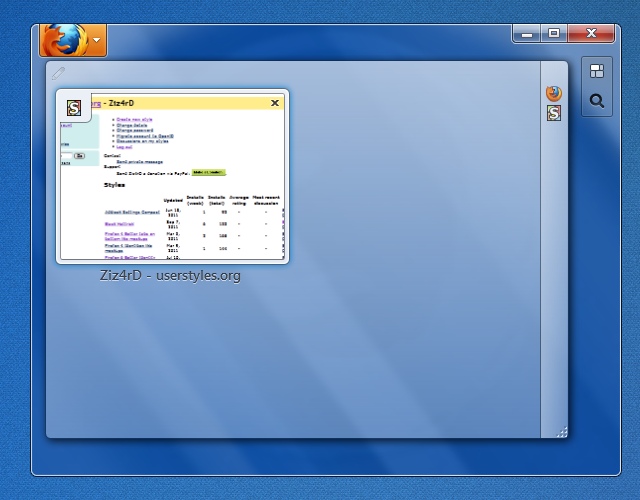Expand the Firefox button dropdown arrow
Image resolution: width=640 pixels, height=500 pixels.
(96, 42)
